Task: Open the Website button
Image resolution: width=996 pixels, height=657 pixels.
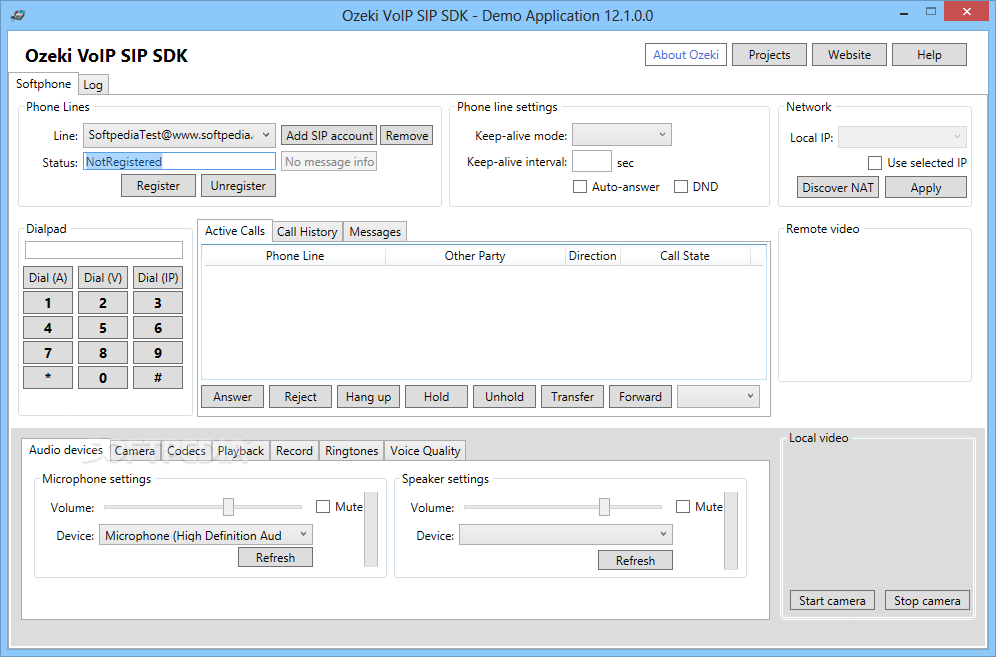Action: coord(849,55)
